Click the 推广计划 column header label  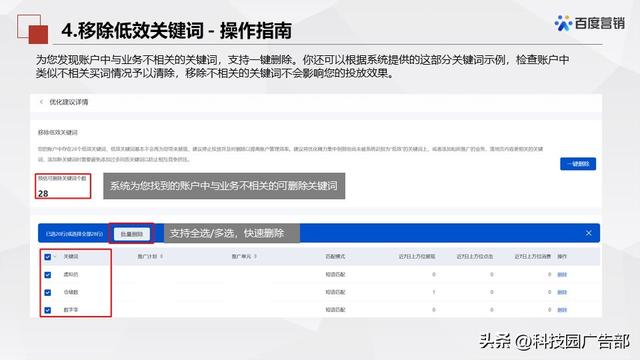pos(147,257)
